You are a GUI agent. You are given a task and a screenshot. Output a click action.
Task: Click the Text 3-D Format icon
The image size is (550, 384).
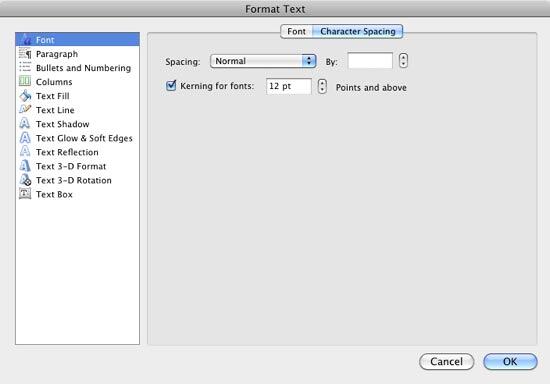[x=25, y=166]
